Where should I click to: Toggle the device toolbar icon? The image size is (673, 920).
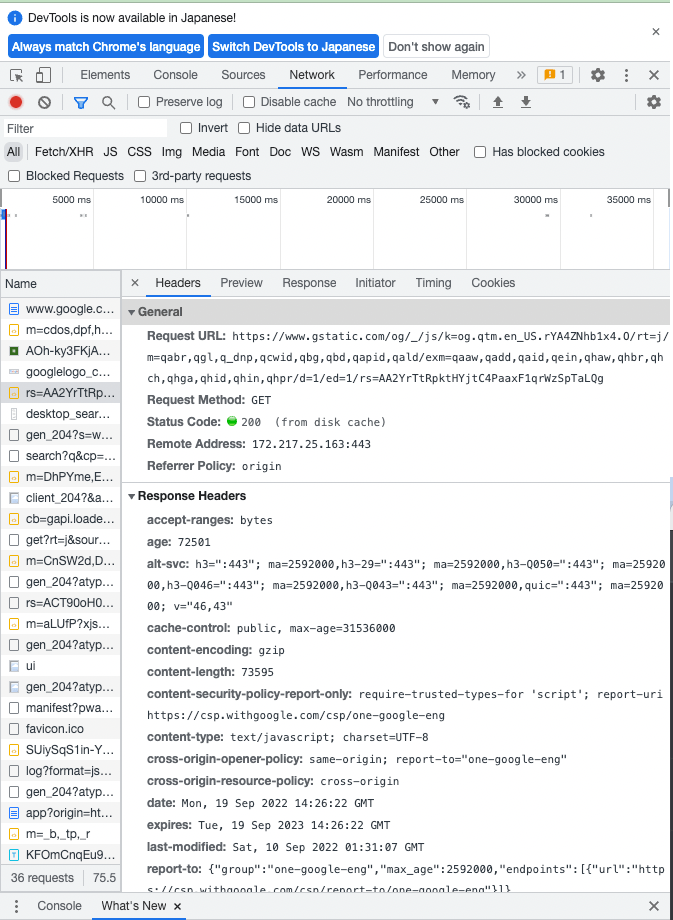(x=43, y=75)
